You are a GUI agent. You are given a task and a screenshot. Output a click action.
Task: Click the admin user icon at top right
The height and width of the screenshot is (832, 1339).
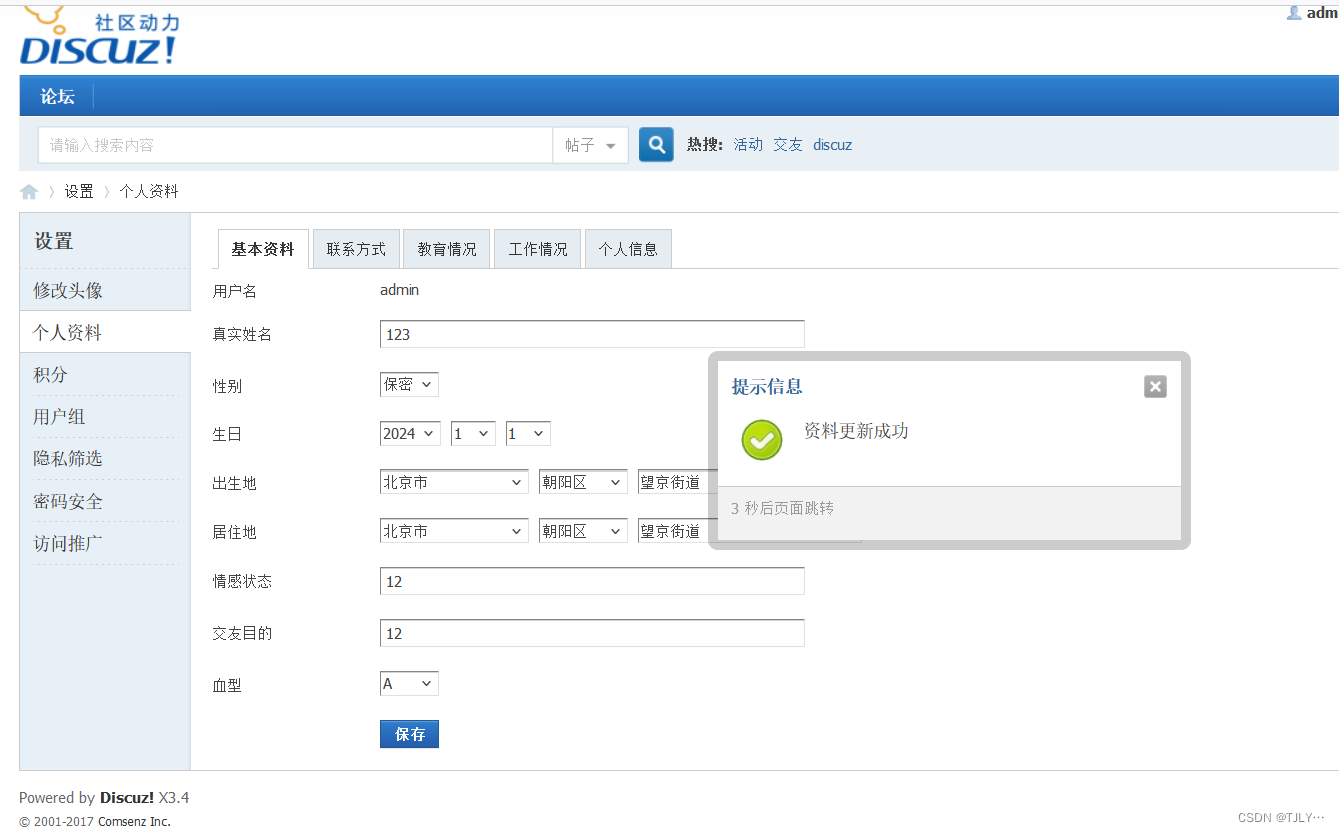click(1295, 12)
